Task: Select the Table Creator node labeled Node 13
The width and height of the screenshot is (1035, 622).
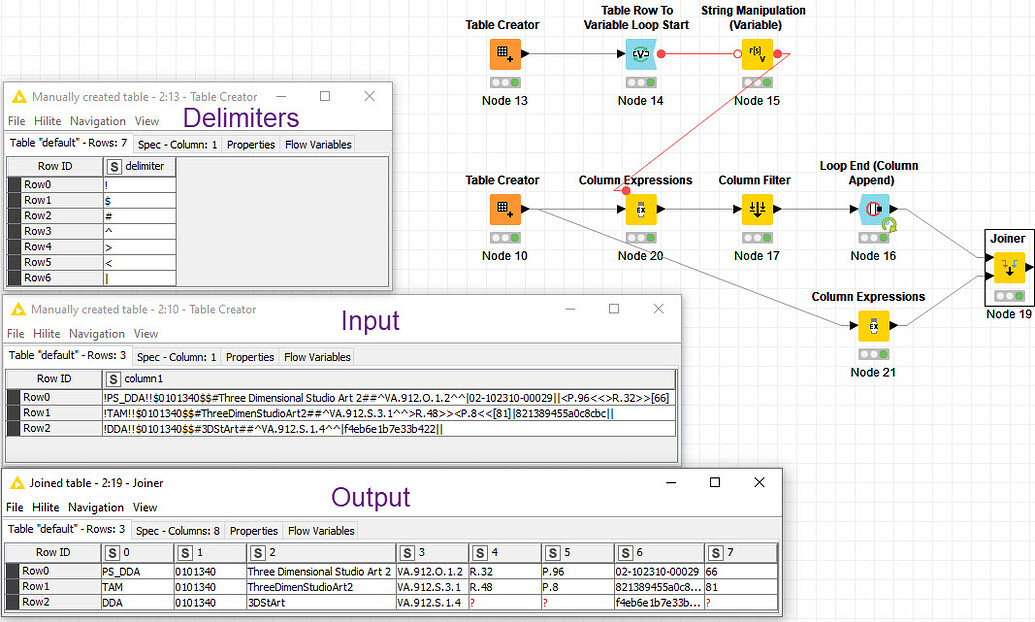Action: (504, 54)
